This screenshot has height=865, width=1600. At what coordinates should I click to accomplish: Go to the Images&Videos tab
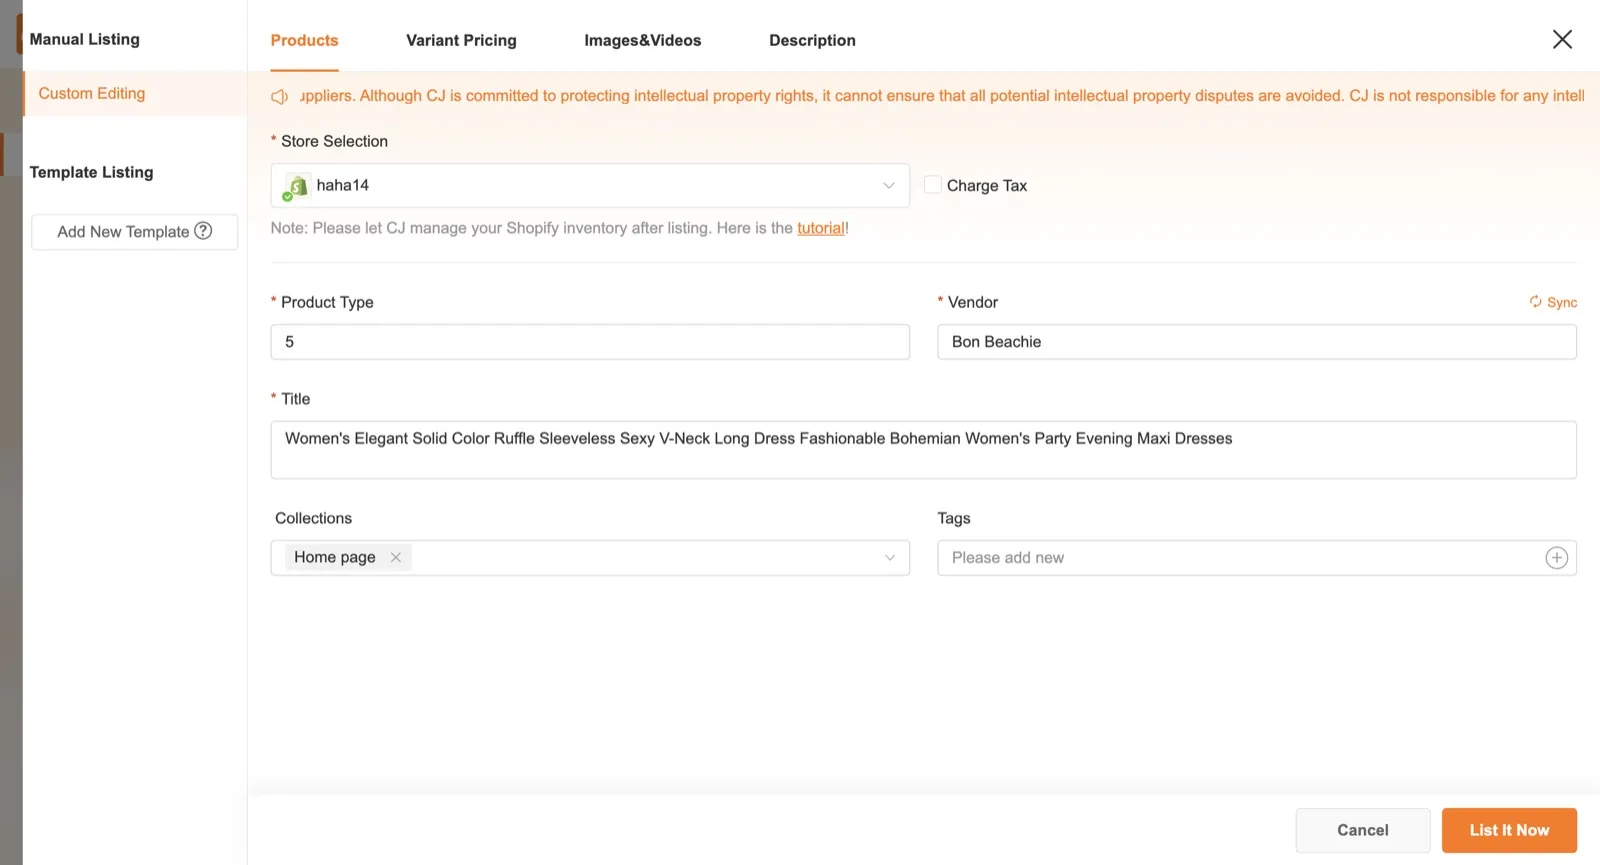click(x=643, y=40)
